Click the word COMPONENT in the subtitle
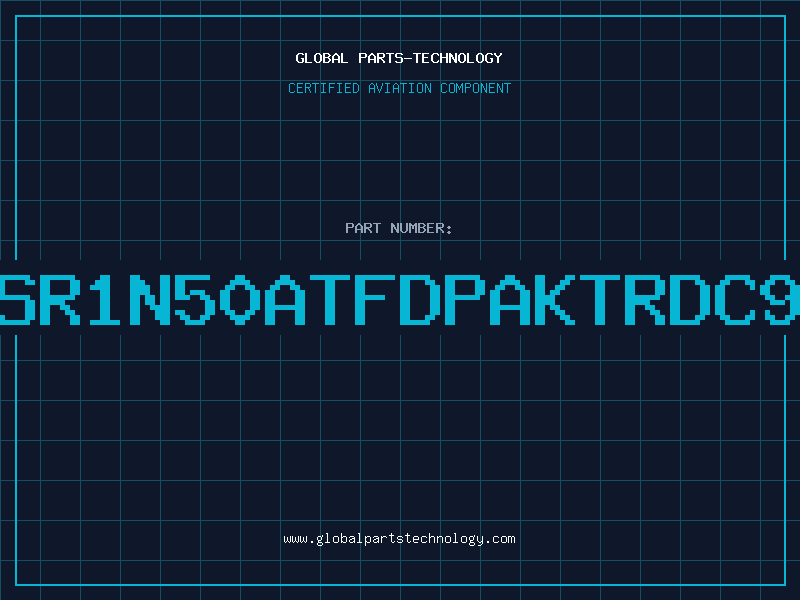This screenshot has height=600, width=800. 476,88
